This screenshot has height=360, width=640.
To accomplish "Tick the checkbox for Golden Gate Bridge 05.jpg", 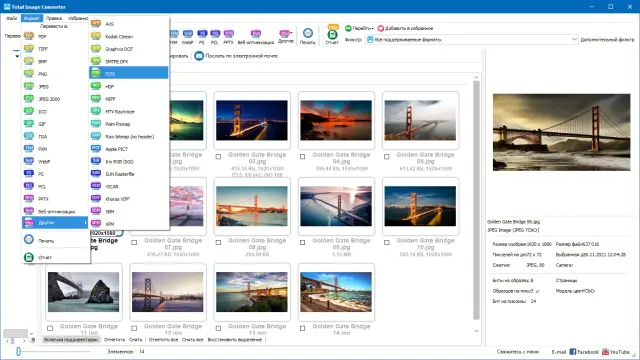I will pos(387,157).
